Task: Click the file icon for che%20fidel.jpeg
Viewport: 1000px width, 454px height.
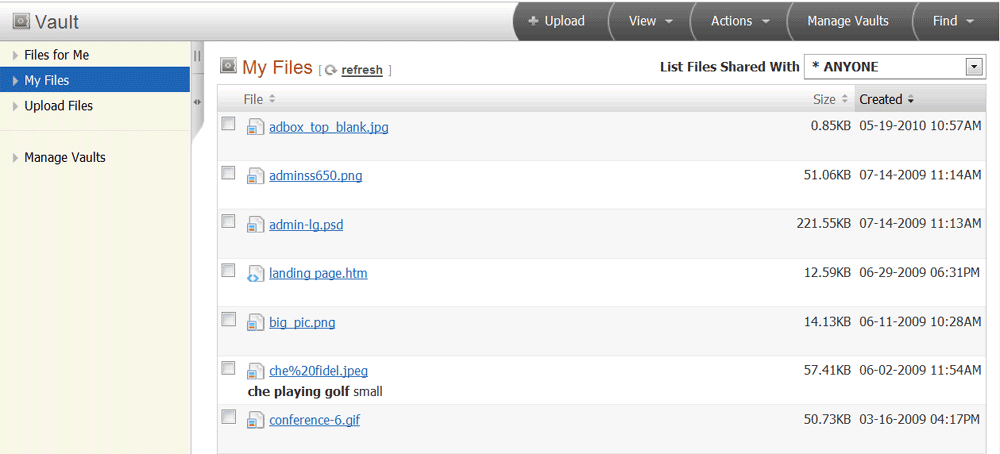Action: [255, 371]
